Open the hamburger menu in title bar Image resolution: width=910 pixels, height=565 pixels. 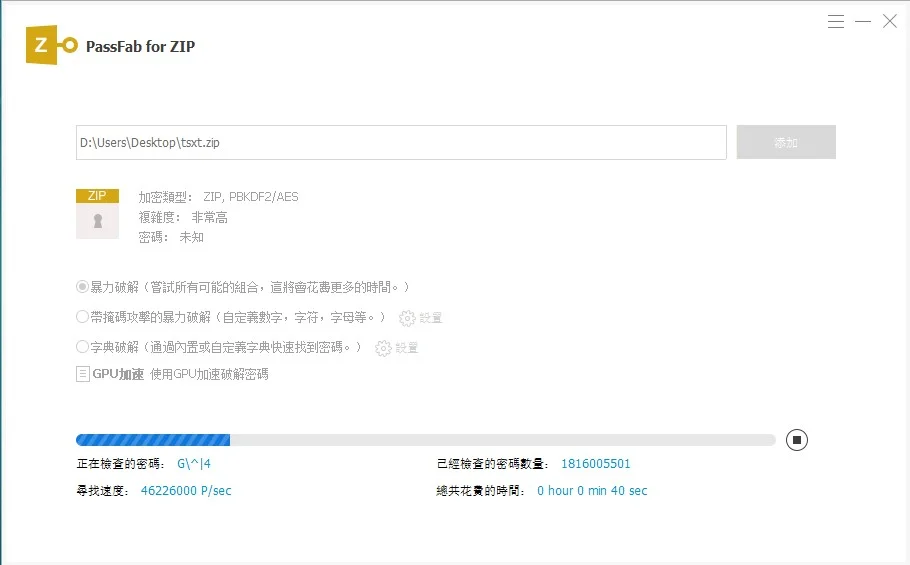pyautogui.click(x=836, y=21)
